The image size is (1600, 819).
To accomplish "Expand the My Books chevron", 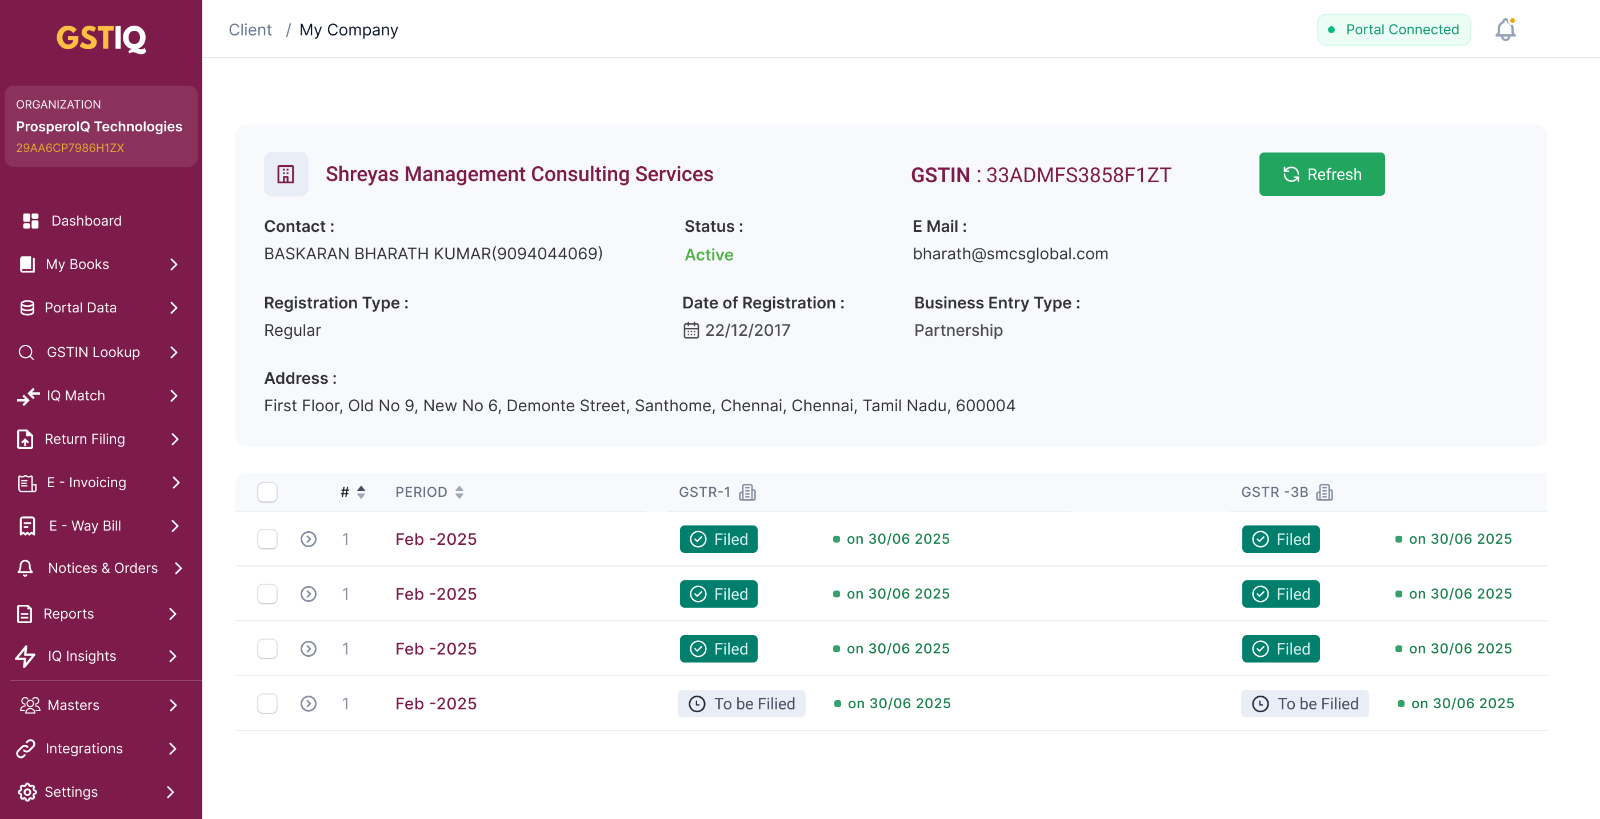I will coord(174,264).
